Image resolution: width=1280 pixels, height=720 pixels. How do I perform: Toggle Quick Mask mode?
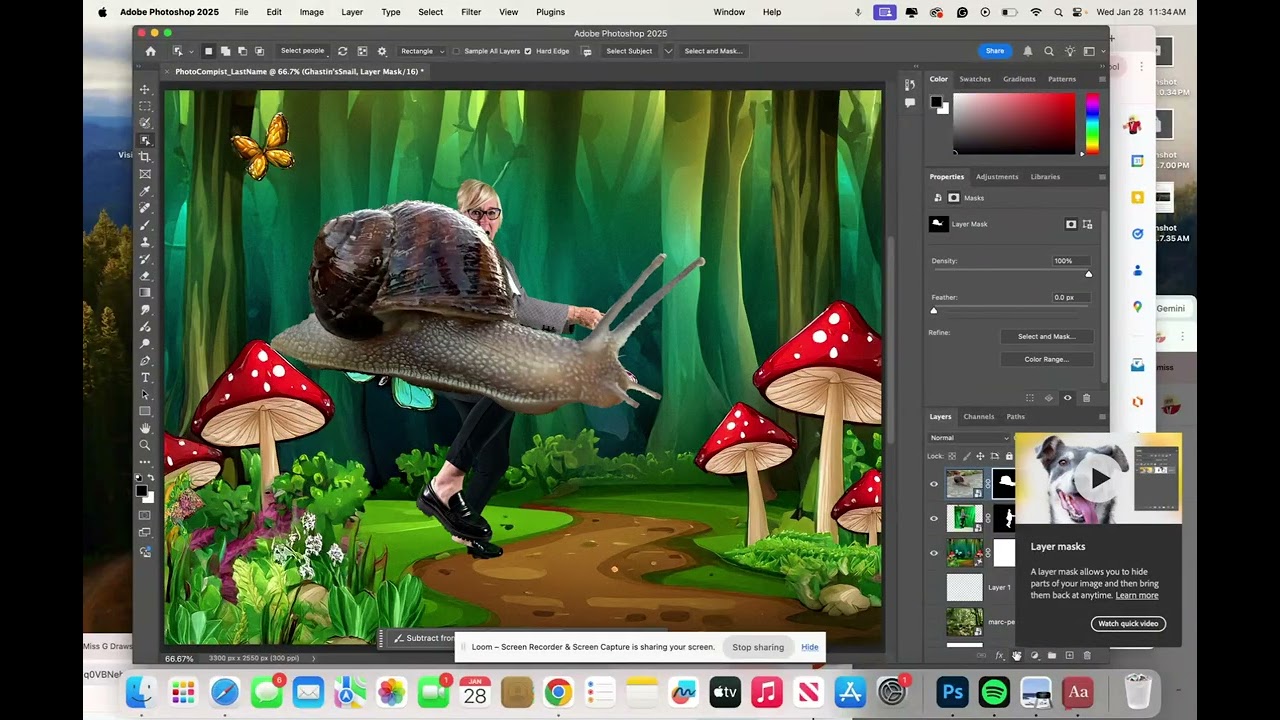tap(145, 515)
